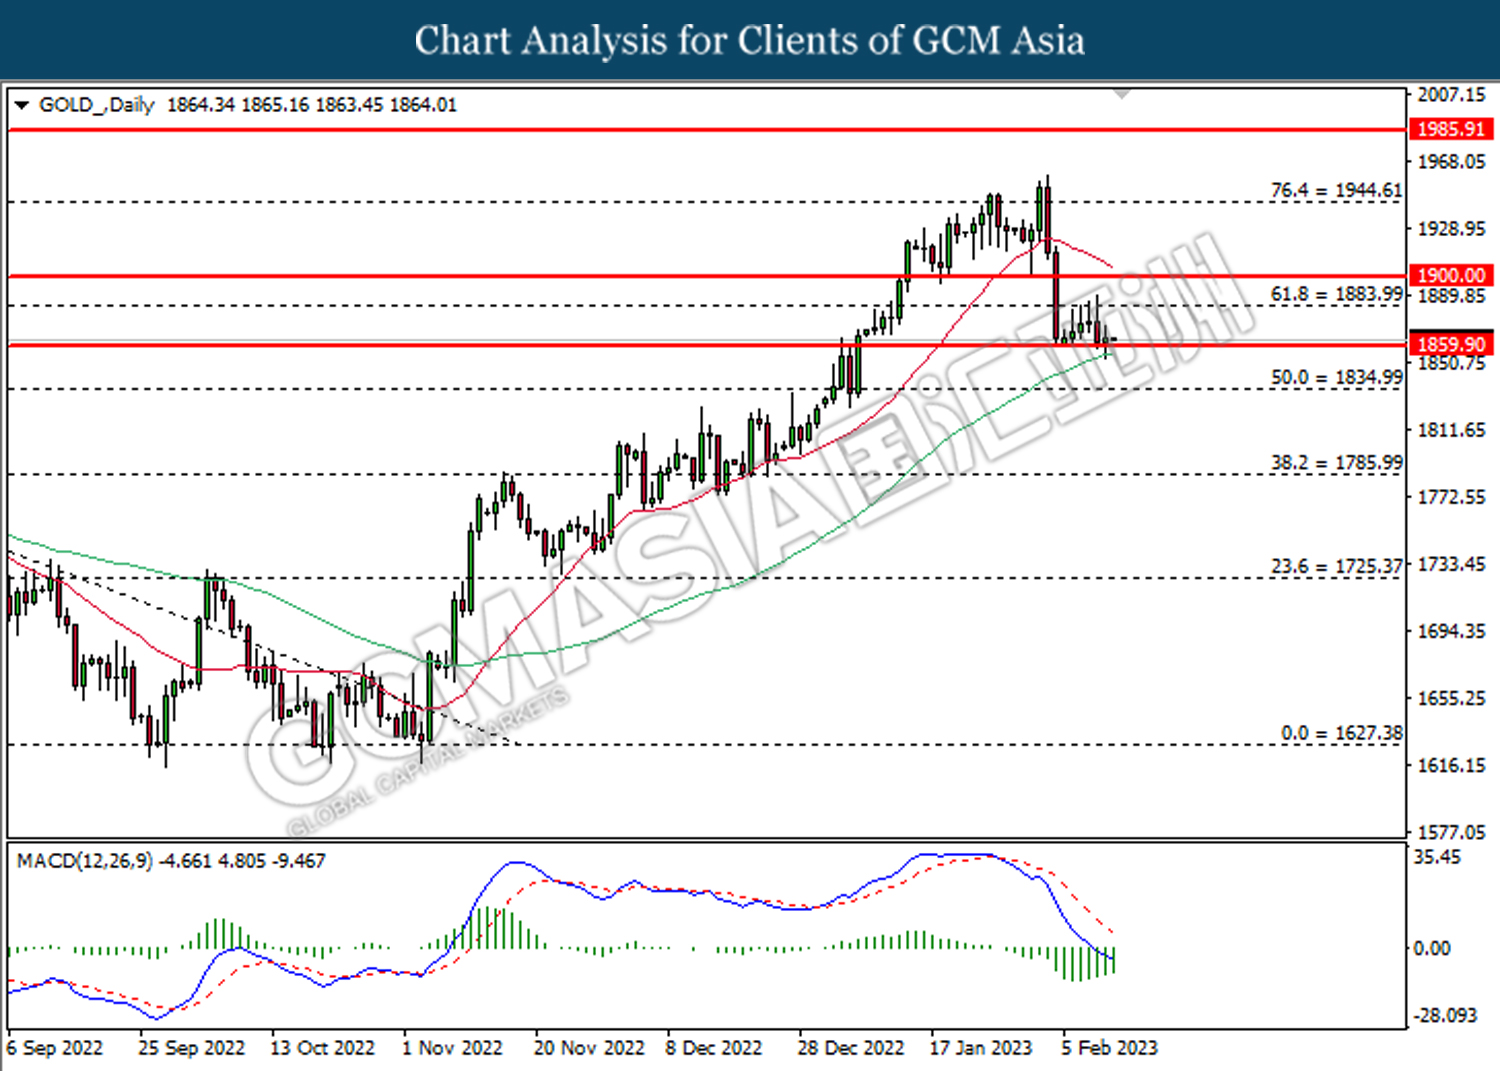The height and width of the screenshot is (1071, 1500).
Task: Click the 61.8 = 1883.99 Fibonacci label
Action: 1336,294
